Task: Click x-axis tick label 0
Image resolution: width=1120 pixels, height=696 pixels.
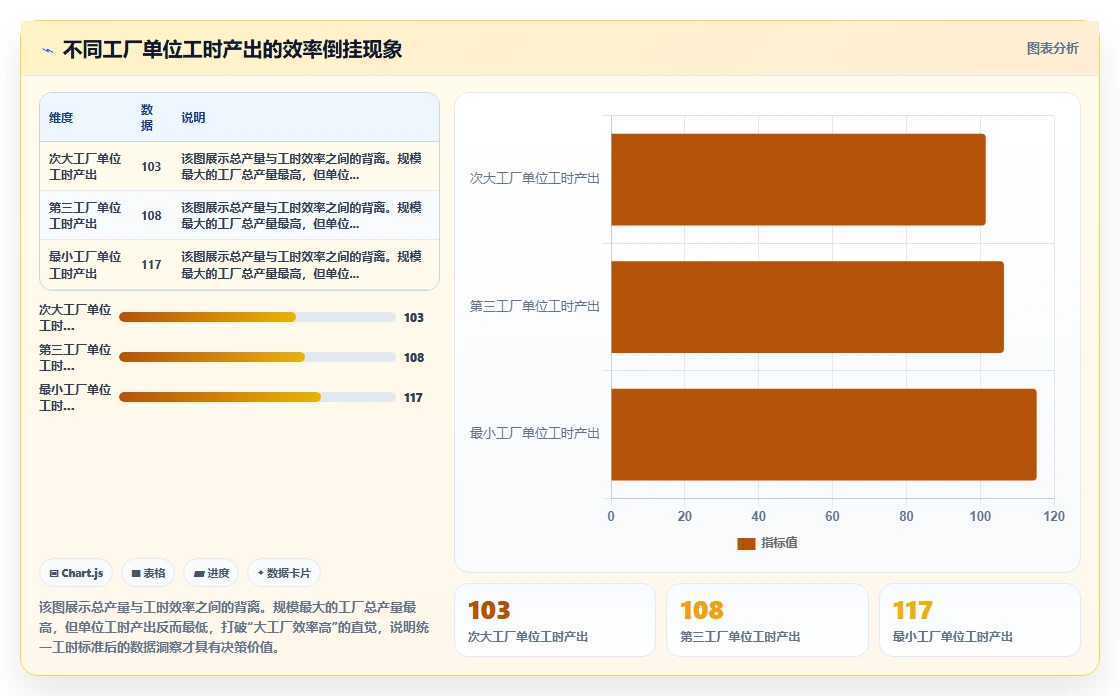Action: pos(611,517)
